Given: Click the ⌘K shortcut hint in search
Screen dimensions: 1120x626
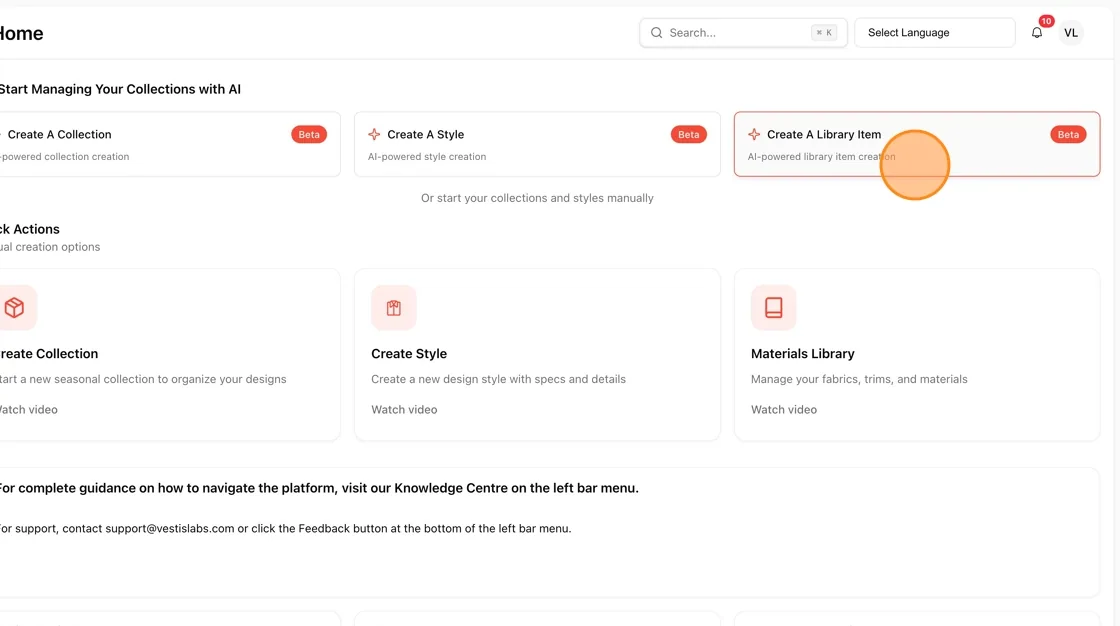Looking at the screenshot, I should pyautogui.click(x=824, y=33).
